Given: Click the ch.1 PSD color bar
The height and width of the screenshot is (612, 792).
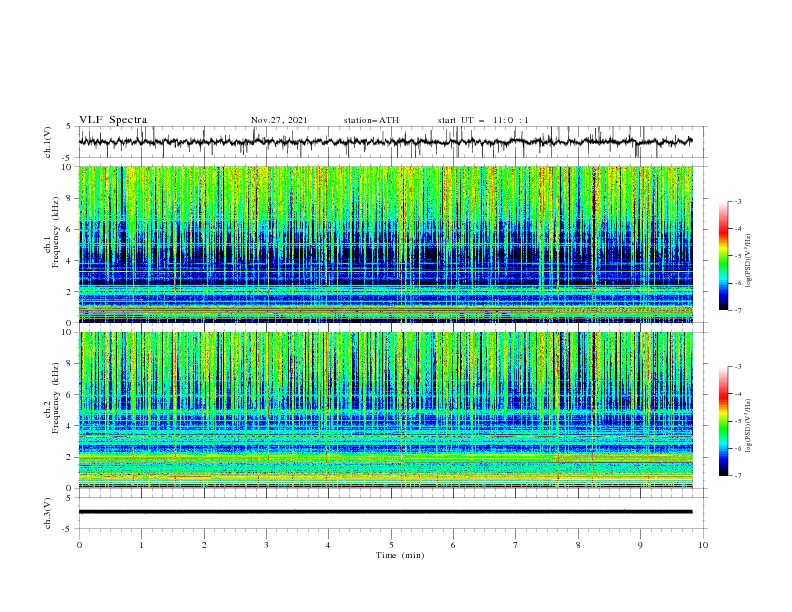Looking at the screenshot, I should tap(723, 256).
